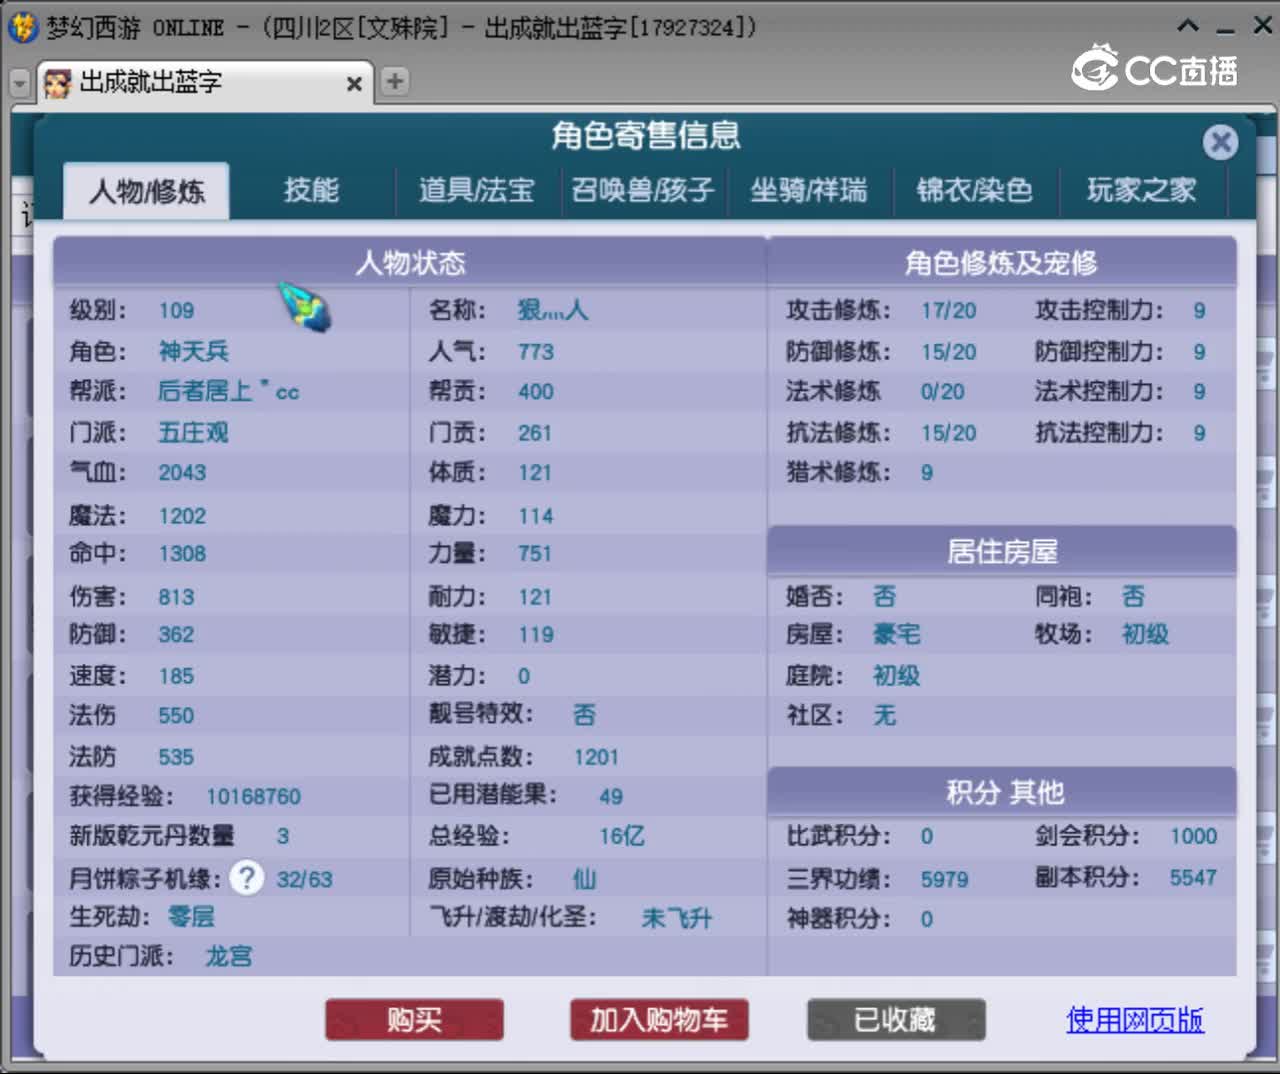The width and height of the screenshot is (1280, 1074).
Task: Open the 玩家之家 tab
Action: (x=1141, y=190)
